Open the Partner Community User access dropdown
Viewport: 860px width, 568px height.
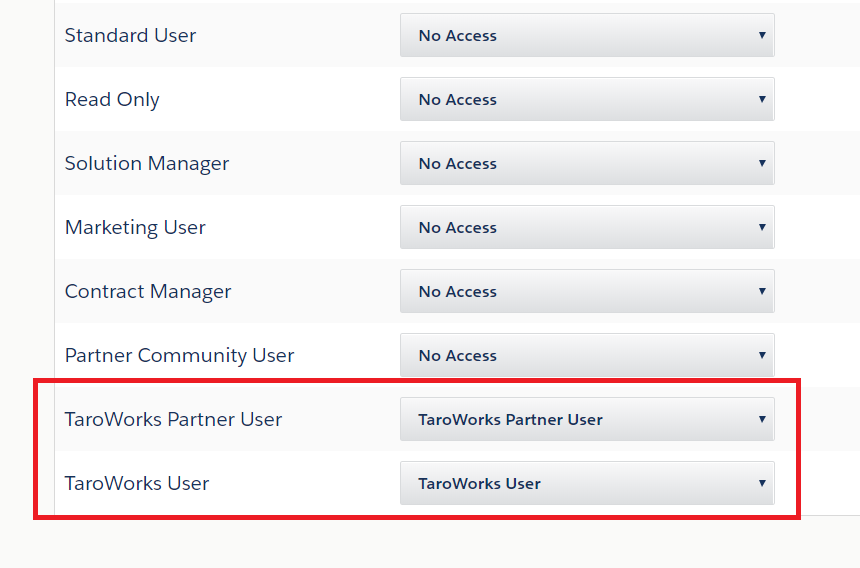[x=586, y=355]
